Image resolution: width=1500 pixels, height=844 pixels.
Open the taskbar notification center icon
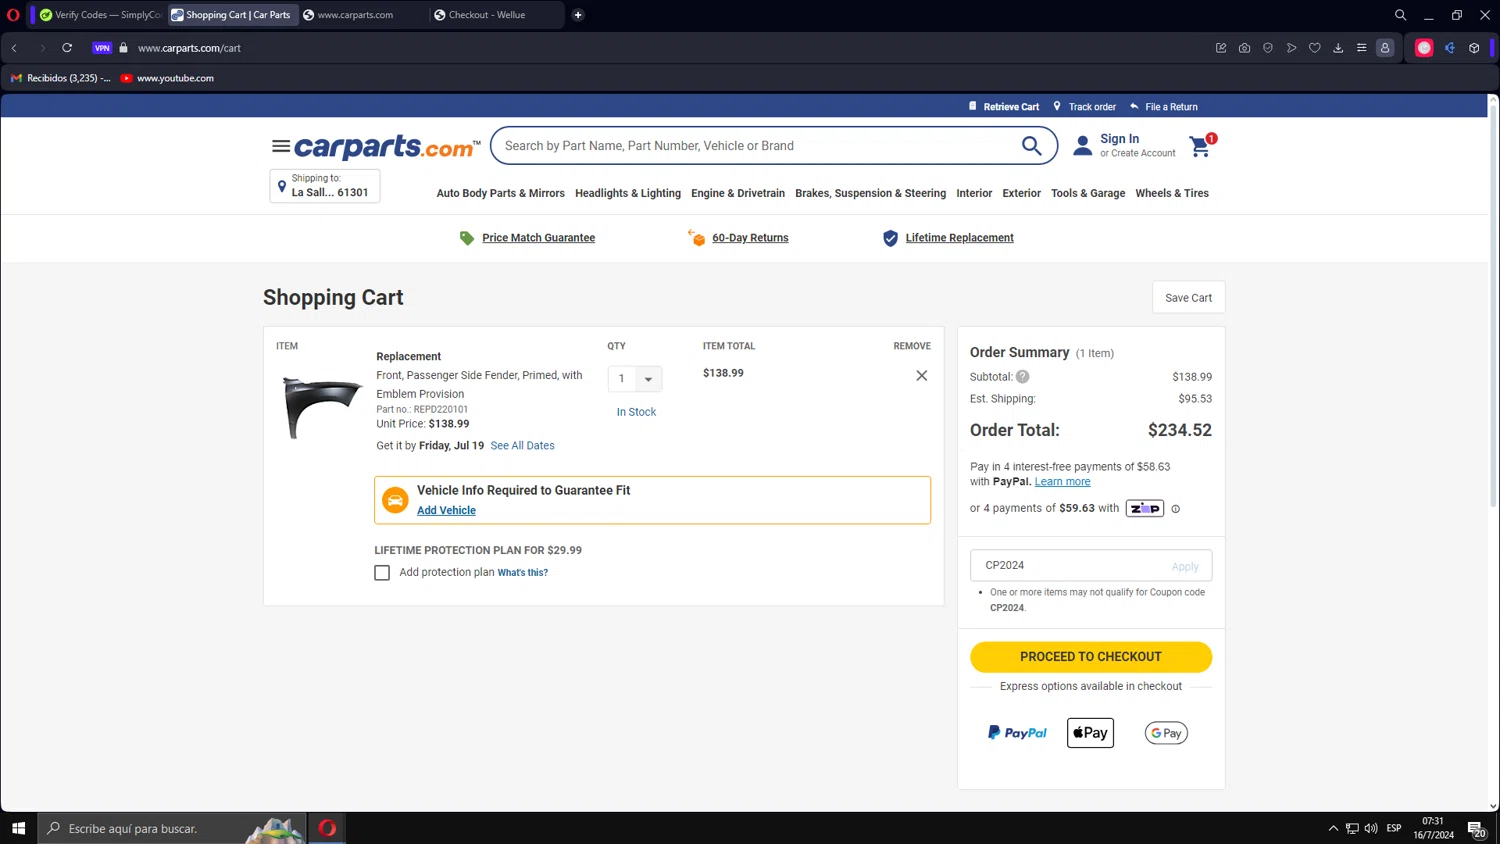tap(1475, 828)
